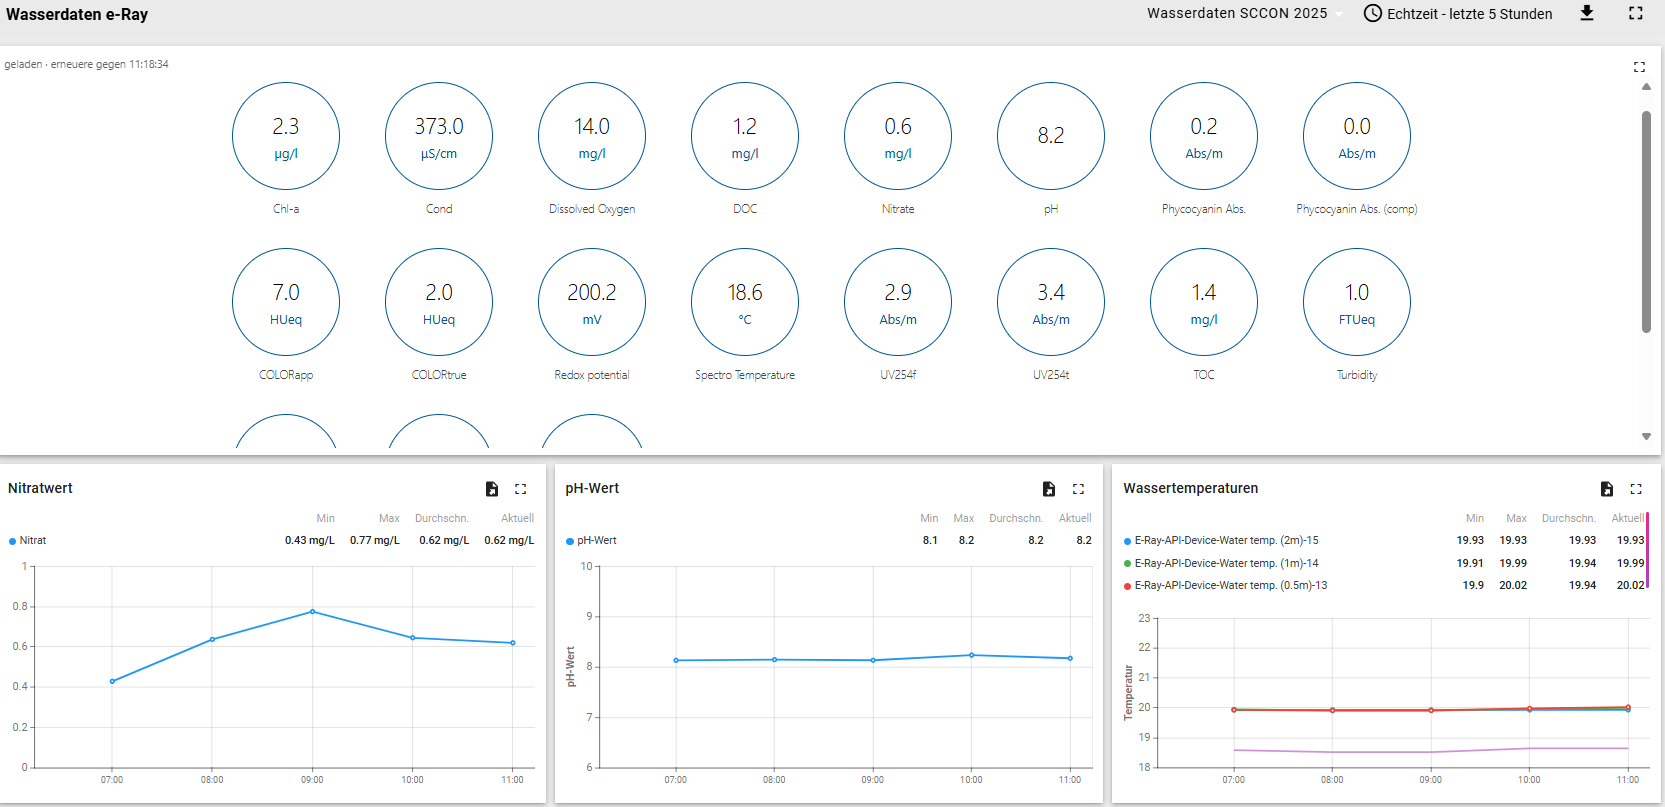Toggle the pH-Wert legend series

pyautogui.click(x=596, y=541)
